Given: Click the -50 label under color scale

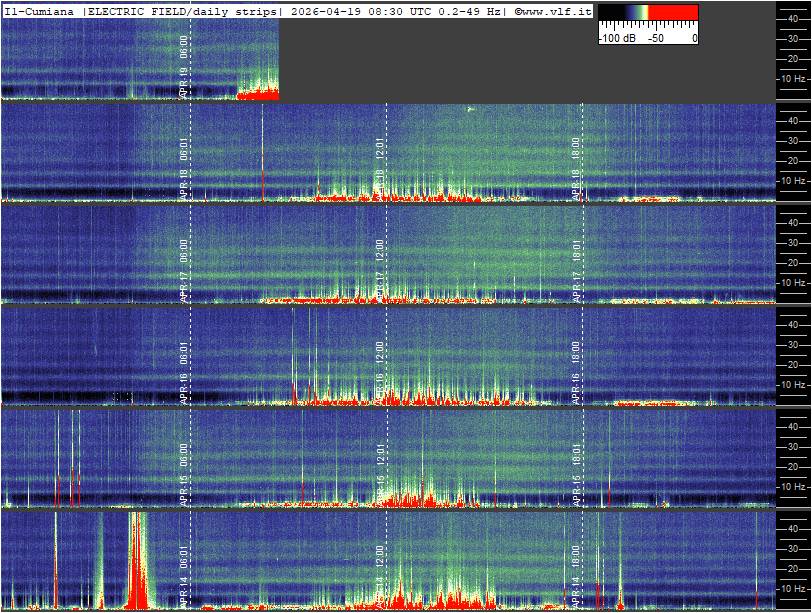Looking at the screenshot, I should [656, 38].
